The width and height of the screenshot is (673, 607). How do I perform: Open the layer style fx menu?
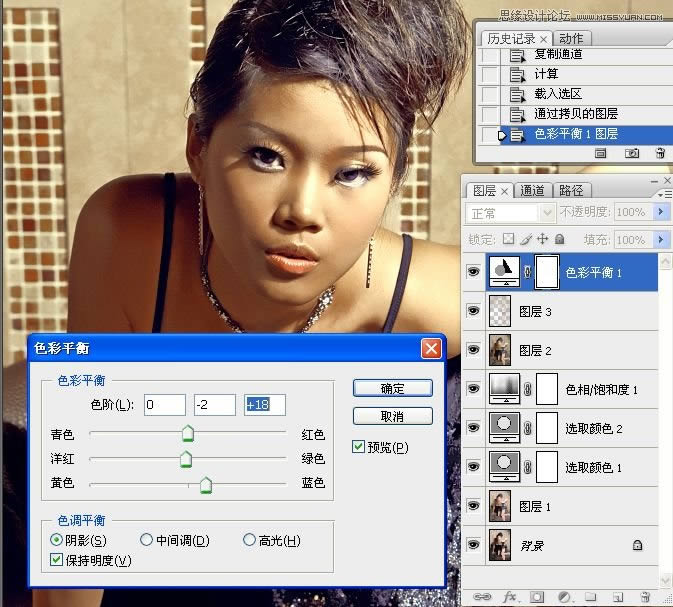pos(509,597)
